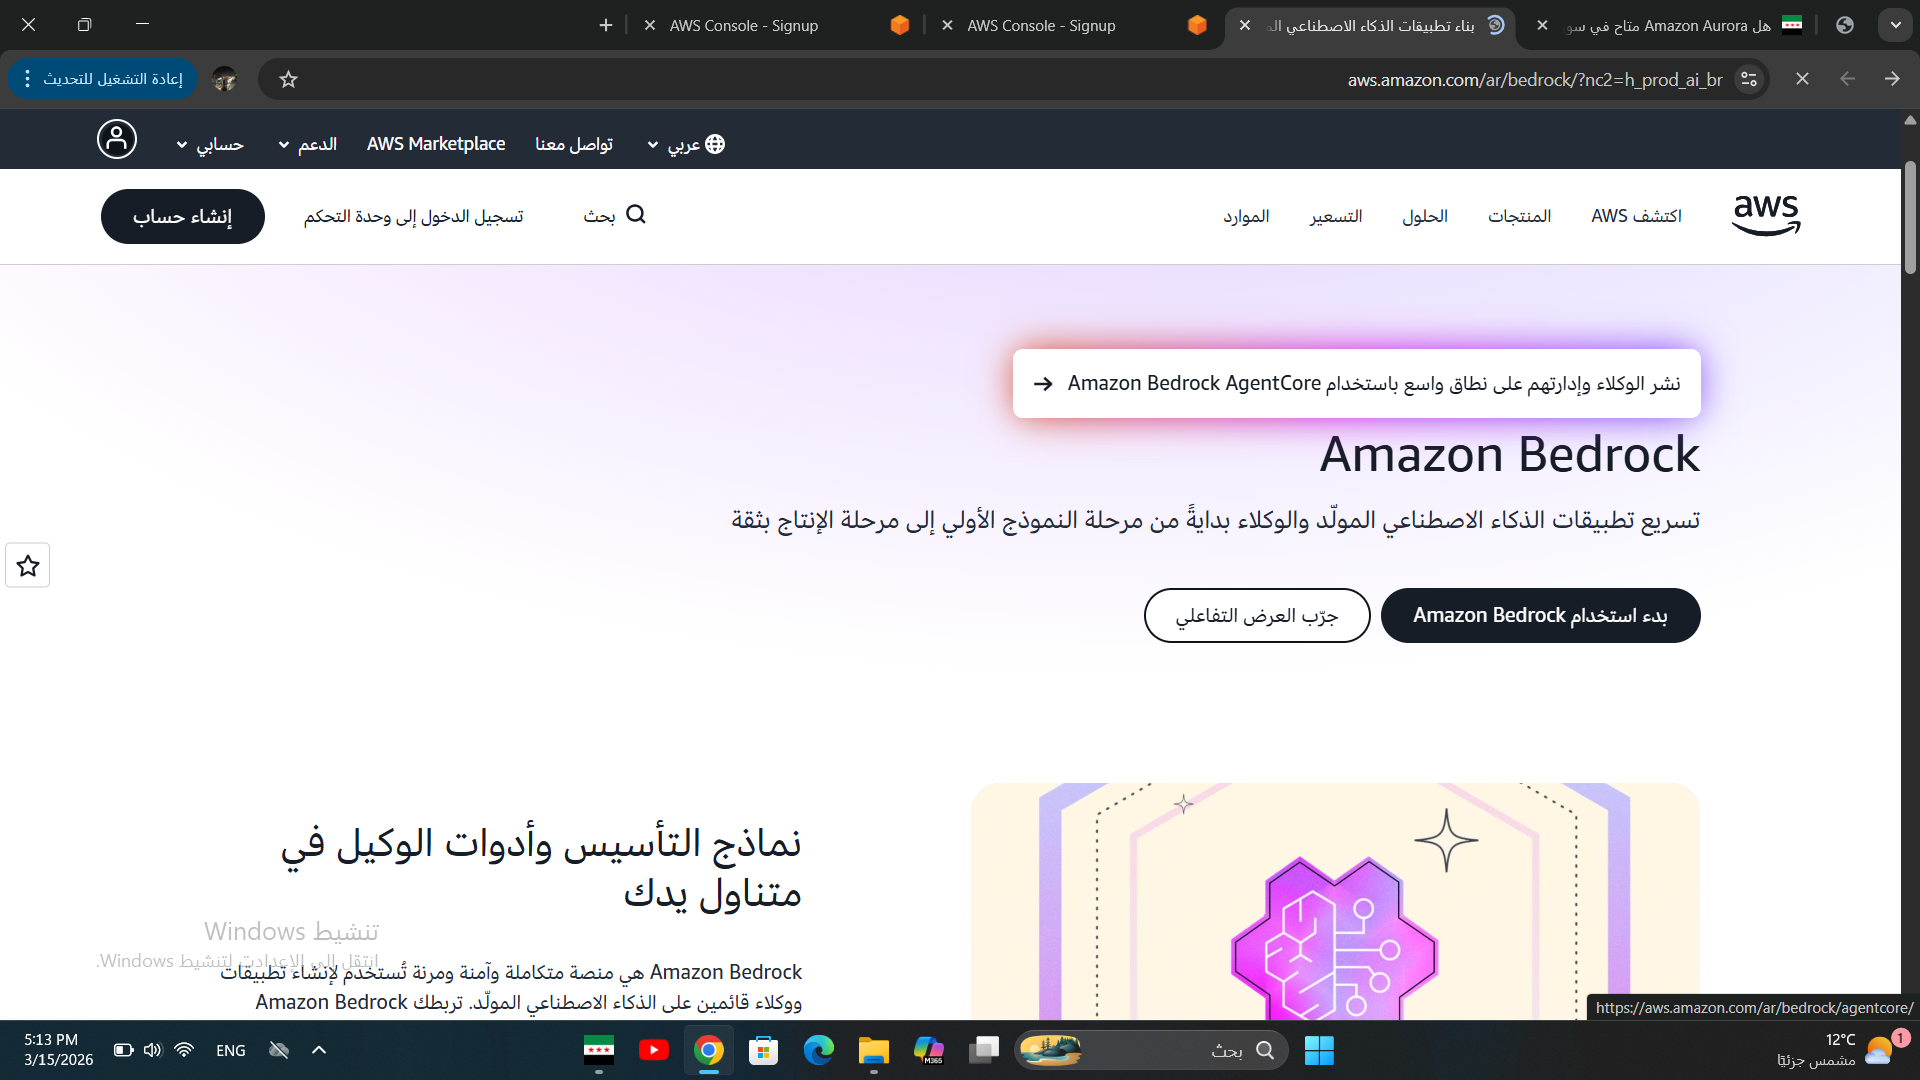Open the search magnifier icon in AWS header
This screenshot has height=1080, width=1920.
(x=636, y=215)
